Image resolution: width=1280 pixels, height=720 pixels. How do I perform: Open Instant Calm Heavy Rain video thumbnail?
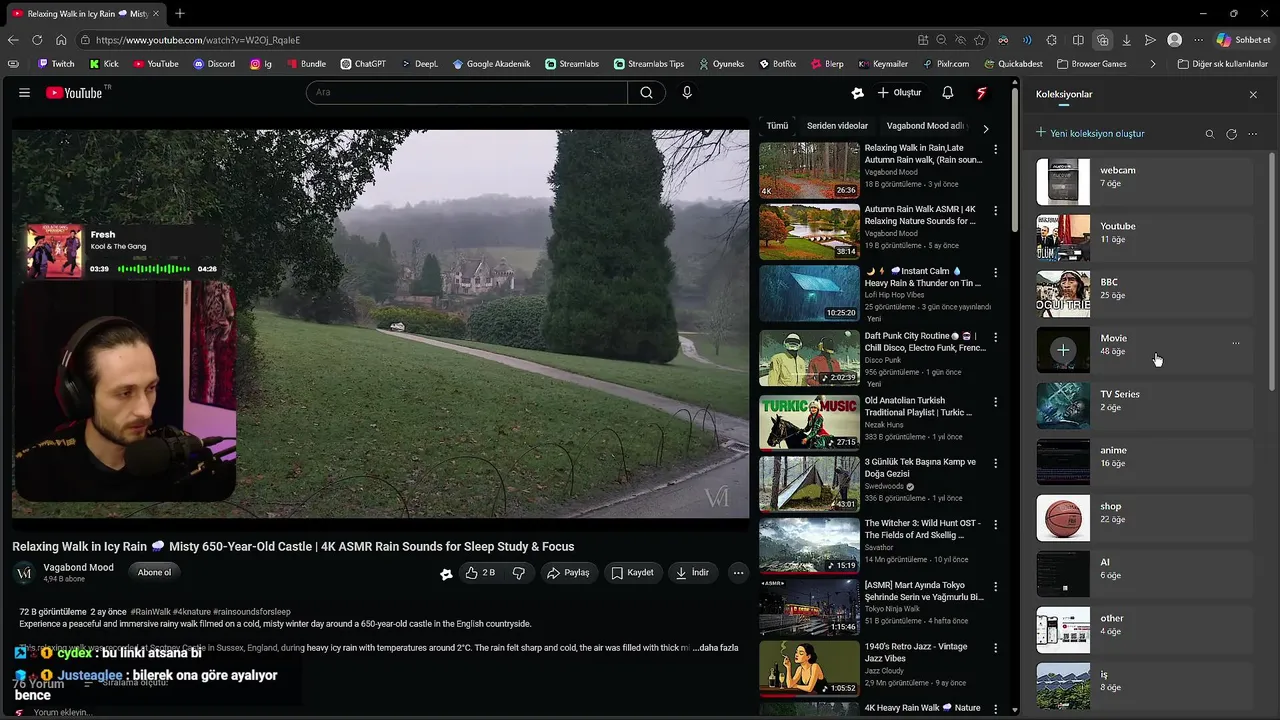(809, 293)
